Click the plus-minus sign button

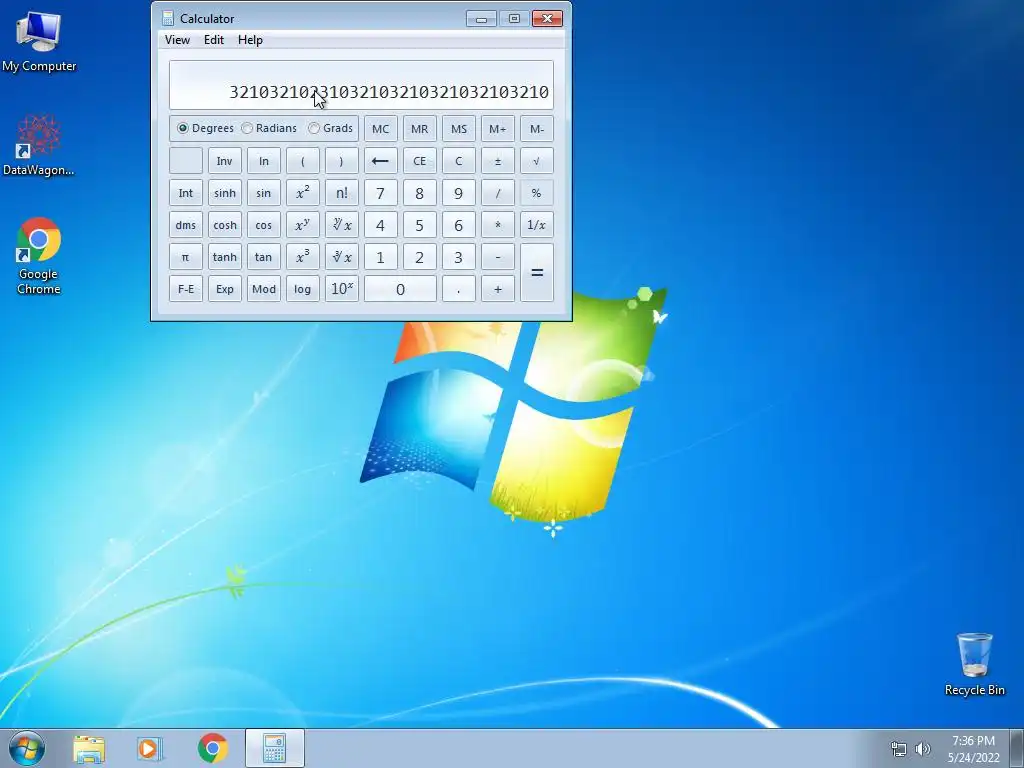coord(498,161)
